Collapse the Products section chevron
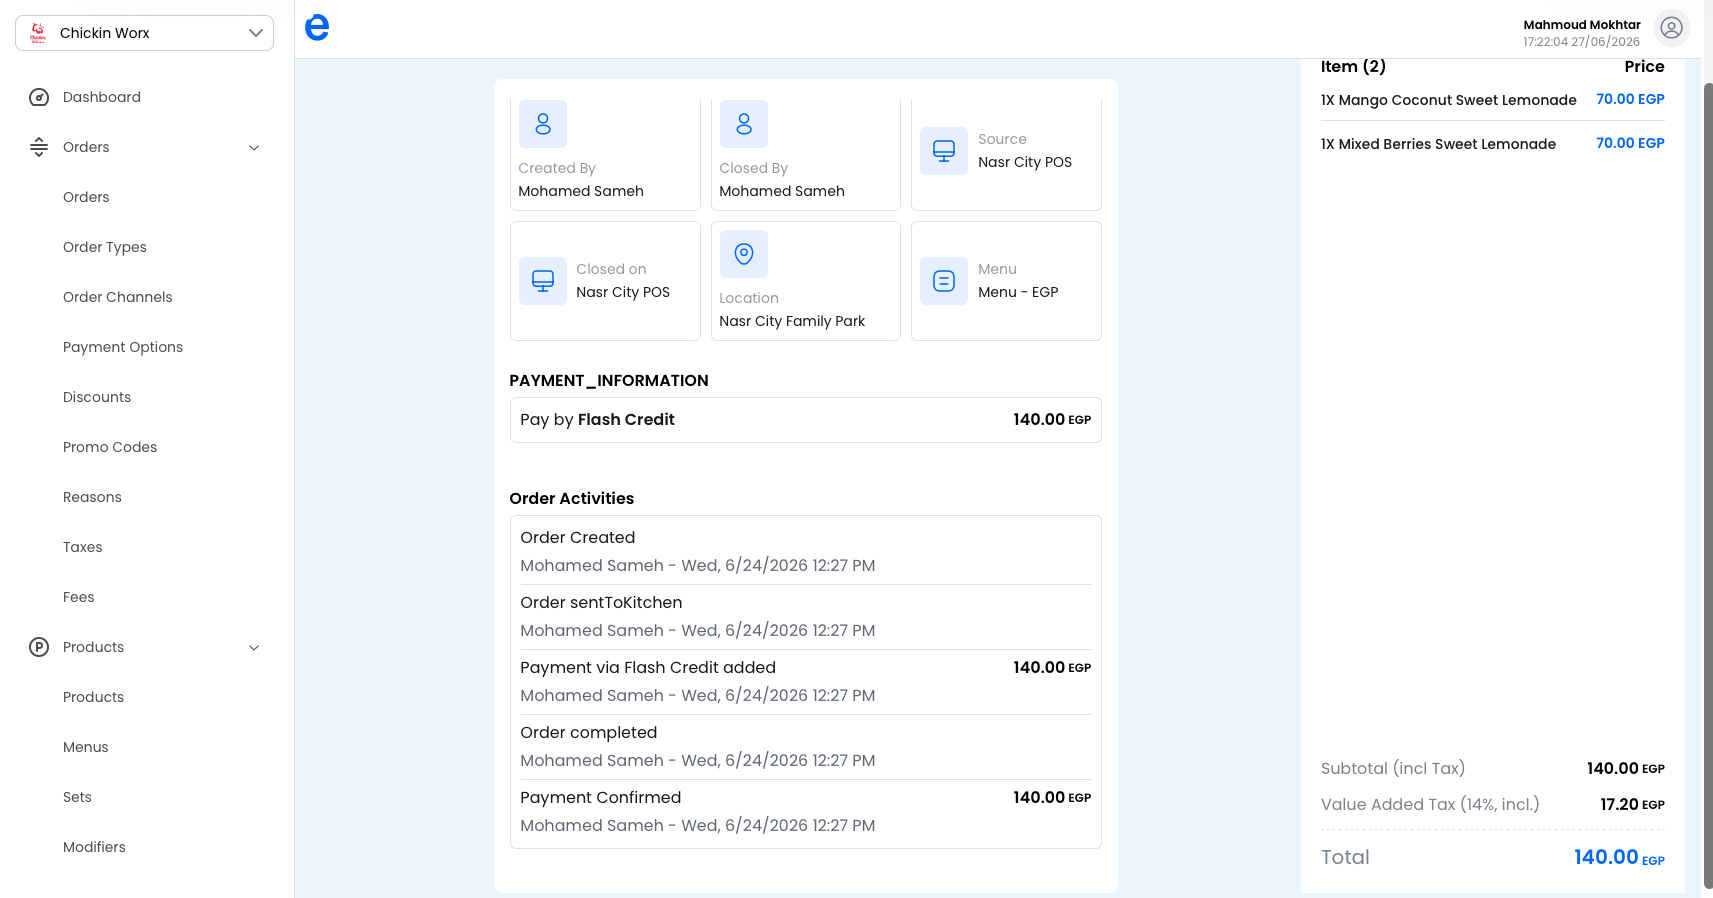 [254, 648]
